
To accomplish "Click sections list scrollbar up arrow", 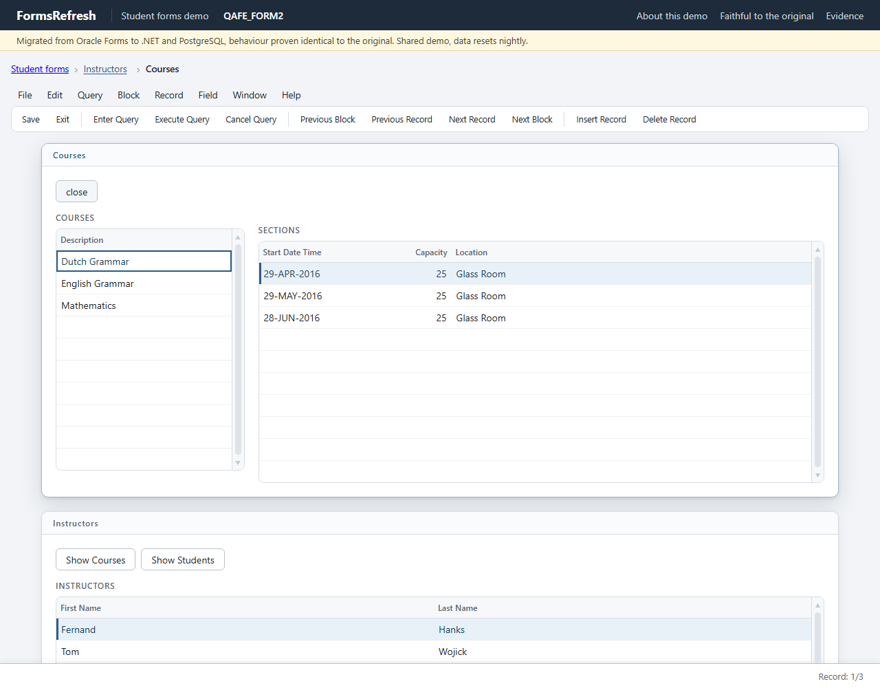I will [818, 250].
